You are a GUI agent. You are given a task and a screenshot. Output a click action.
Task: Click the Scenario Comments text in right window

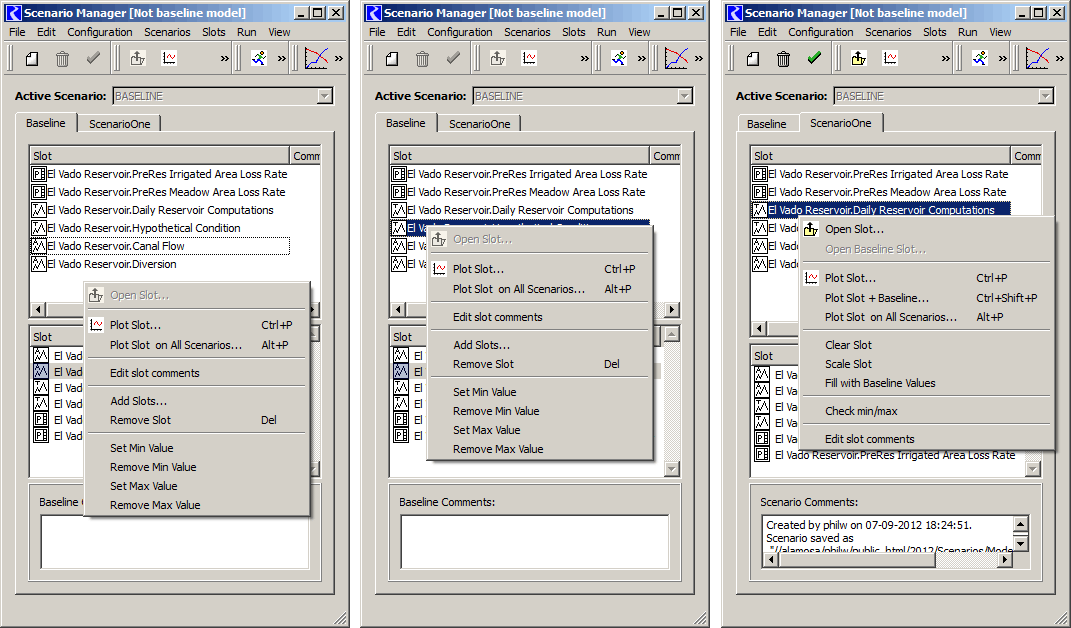tap(888, 538)
